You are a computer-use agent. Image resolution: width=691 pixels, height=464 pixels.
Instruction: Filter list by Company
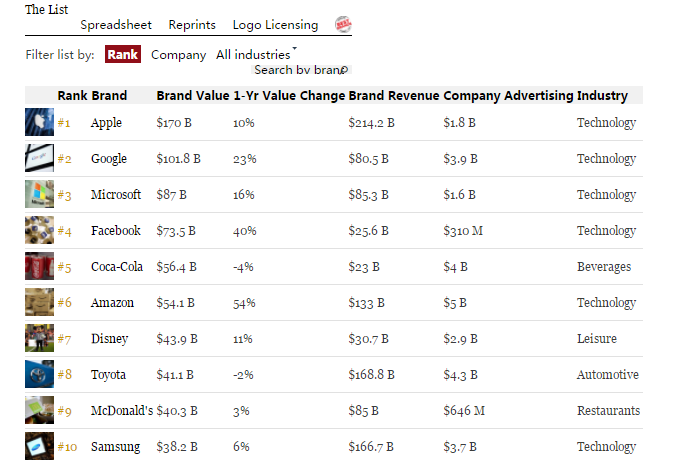point(178,55)
